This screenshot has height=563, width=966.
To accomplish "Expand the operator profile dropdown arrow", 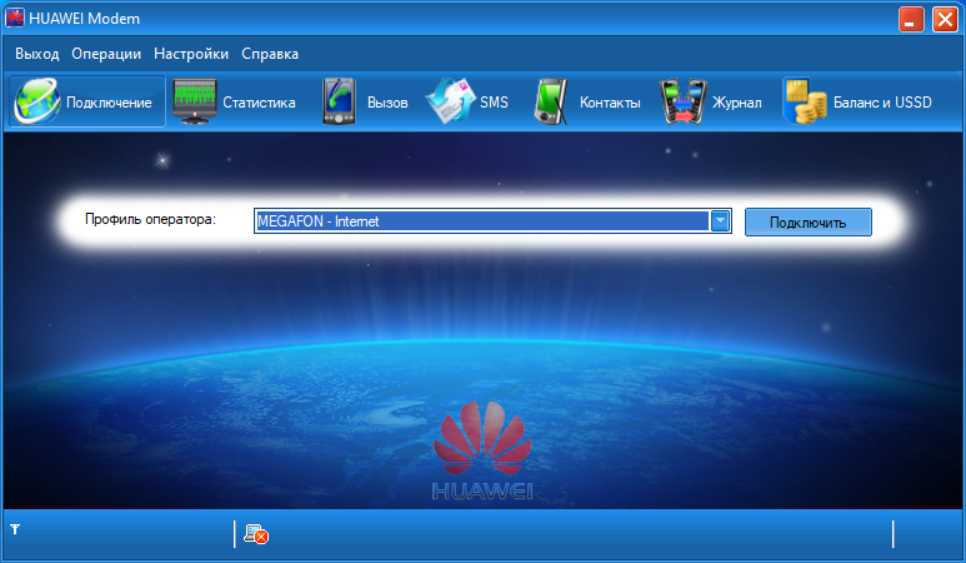I will [x=720, y=221].
